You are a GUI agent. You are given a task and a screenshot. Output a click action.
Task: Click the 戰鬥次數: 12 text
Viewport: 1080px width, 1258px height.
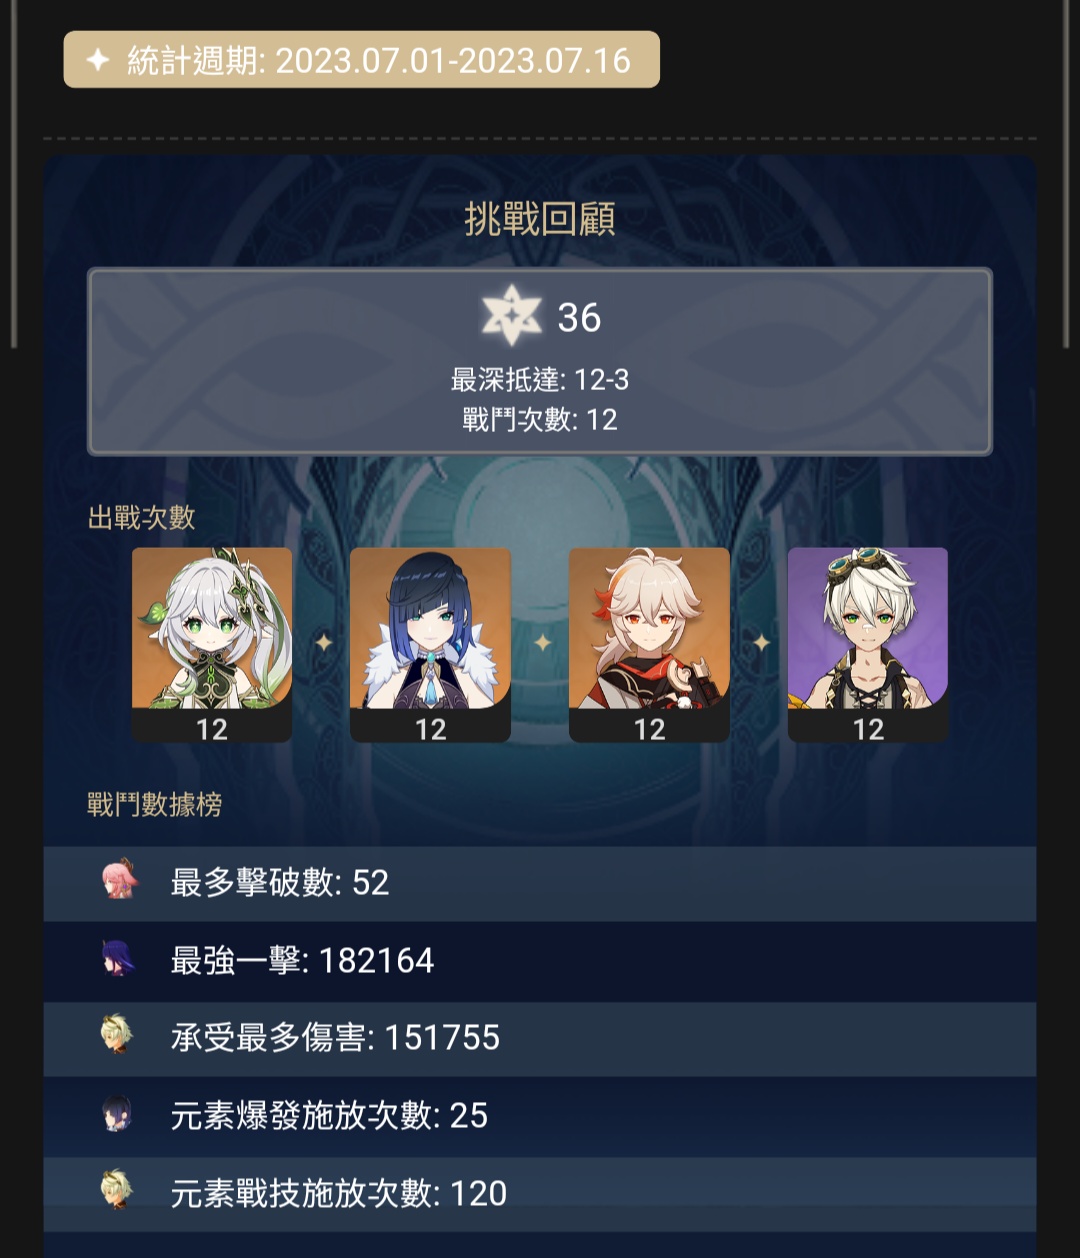click(x=540, y=420)
